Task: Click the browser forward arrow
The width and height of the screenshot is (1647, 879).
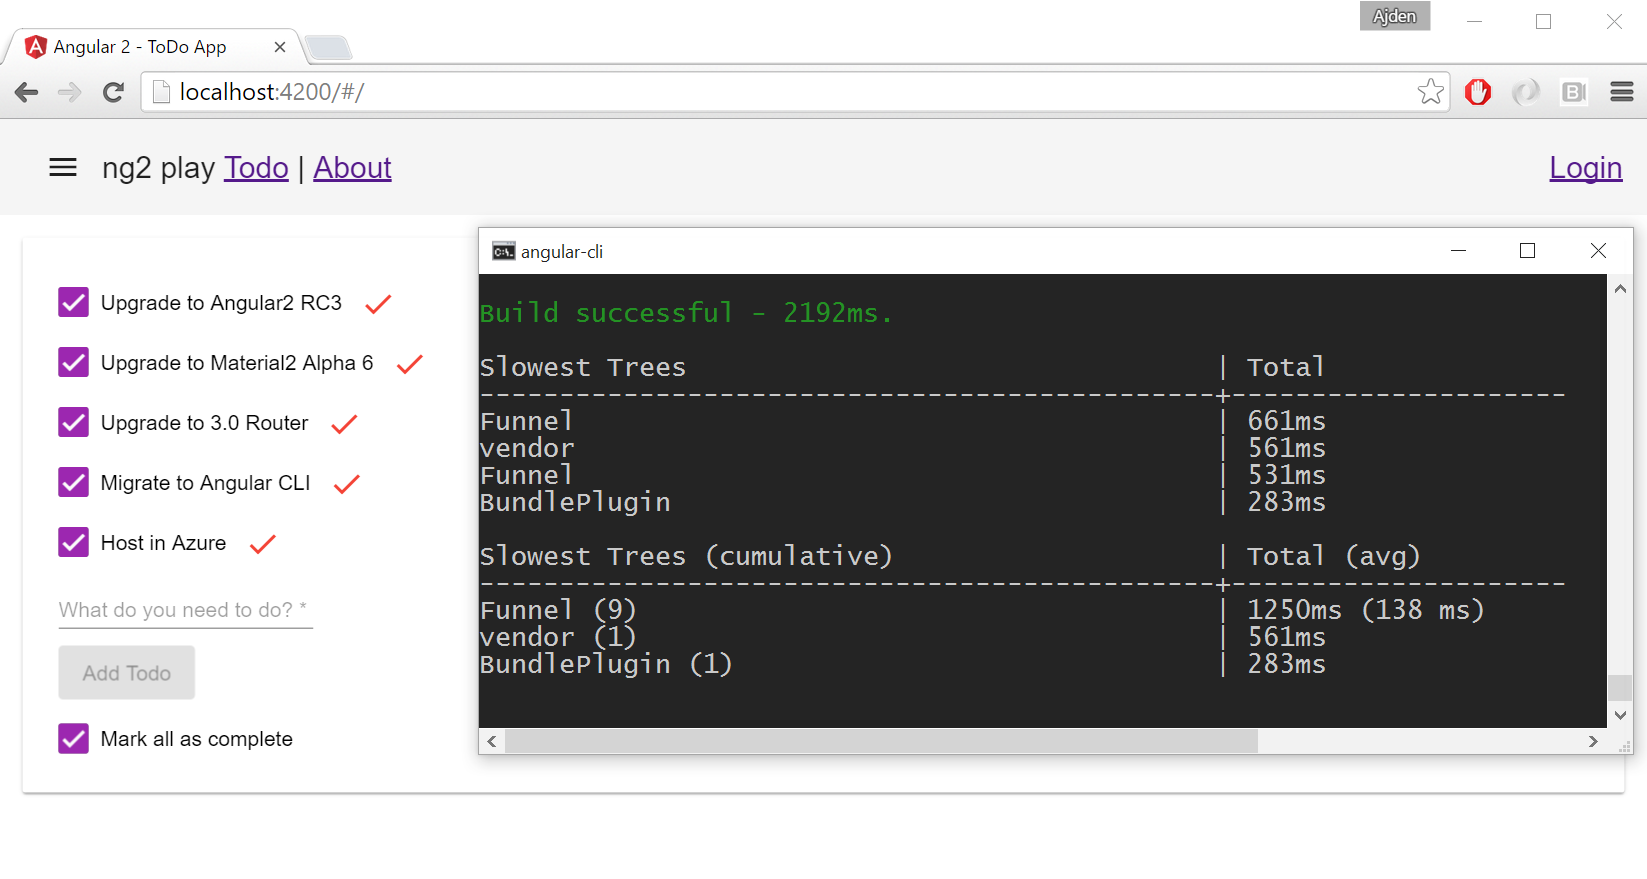Action: [69, 92]
